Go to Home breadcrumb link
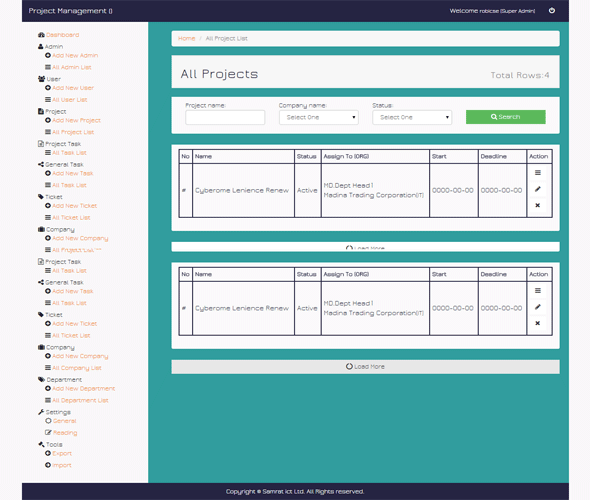590x500 pixels. click(187, 38)
